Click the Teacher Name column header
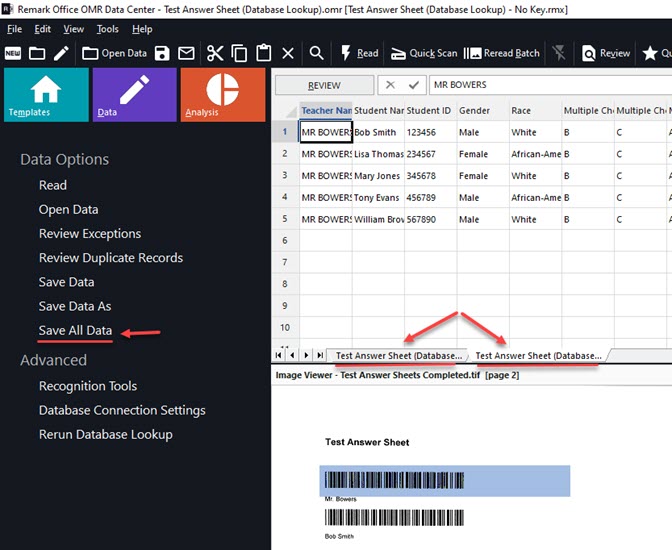The image size is (672, 550). tap(326, 111)
